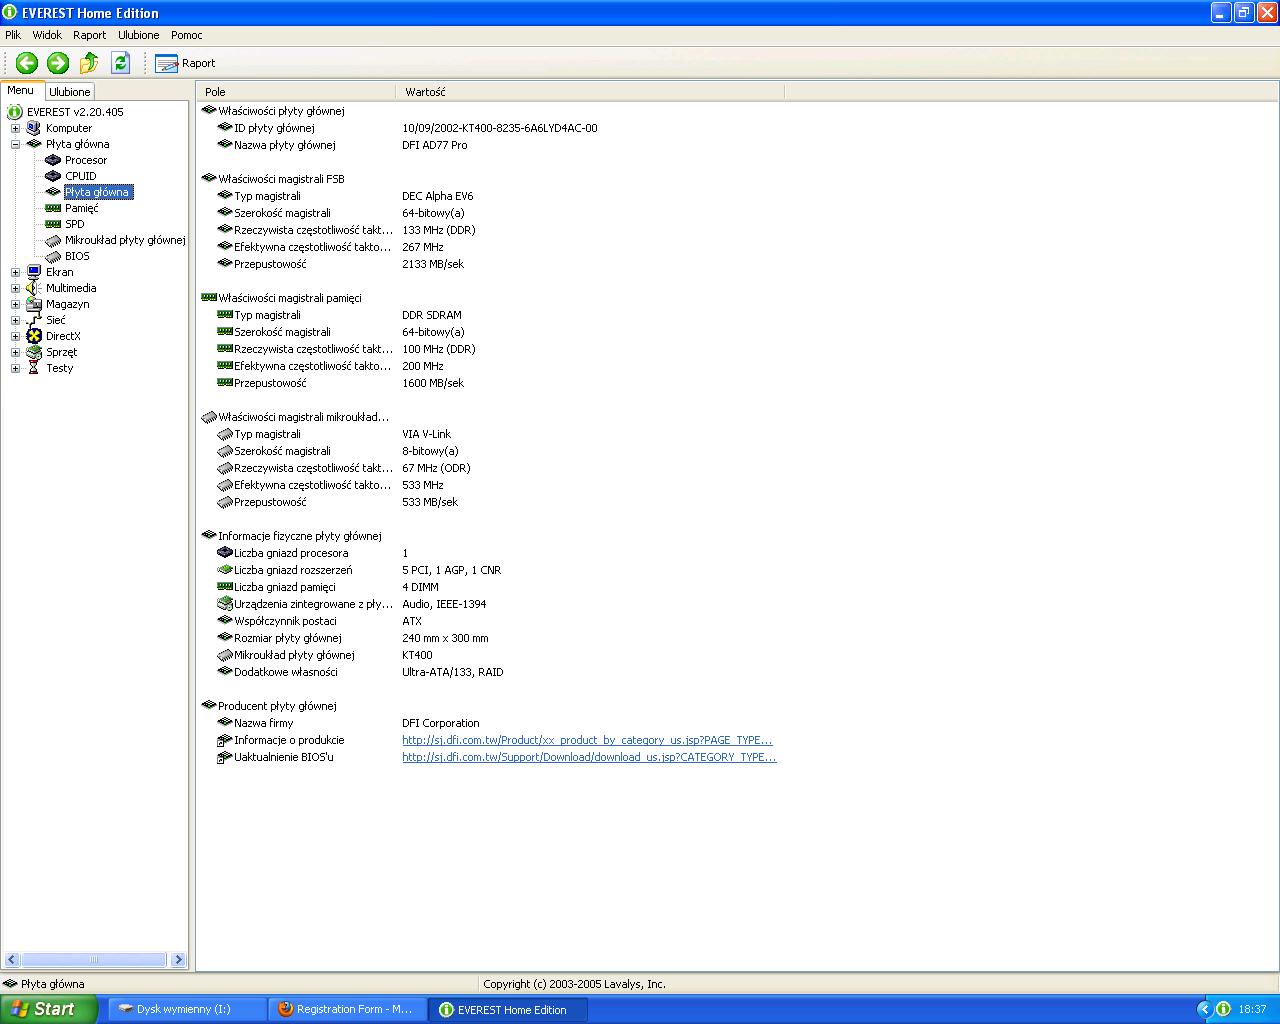Click the tree panel horizontal scrollbar thumb
The width and height of the screenshot is (1280, 1024).
(x=94, y=959)
